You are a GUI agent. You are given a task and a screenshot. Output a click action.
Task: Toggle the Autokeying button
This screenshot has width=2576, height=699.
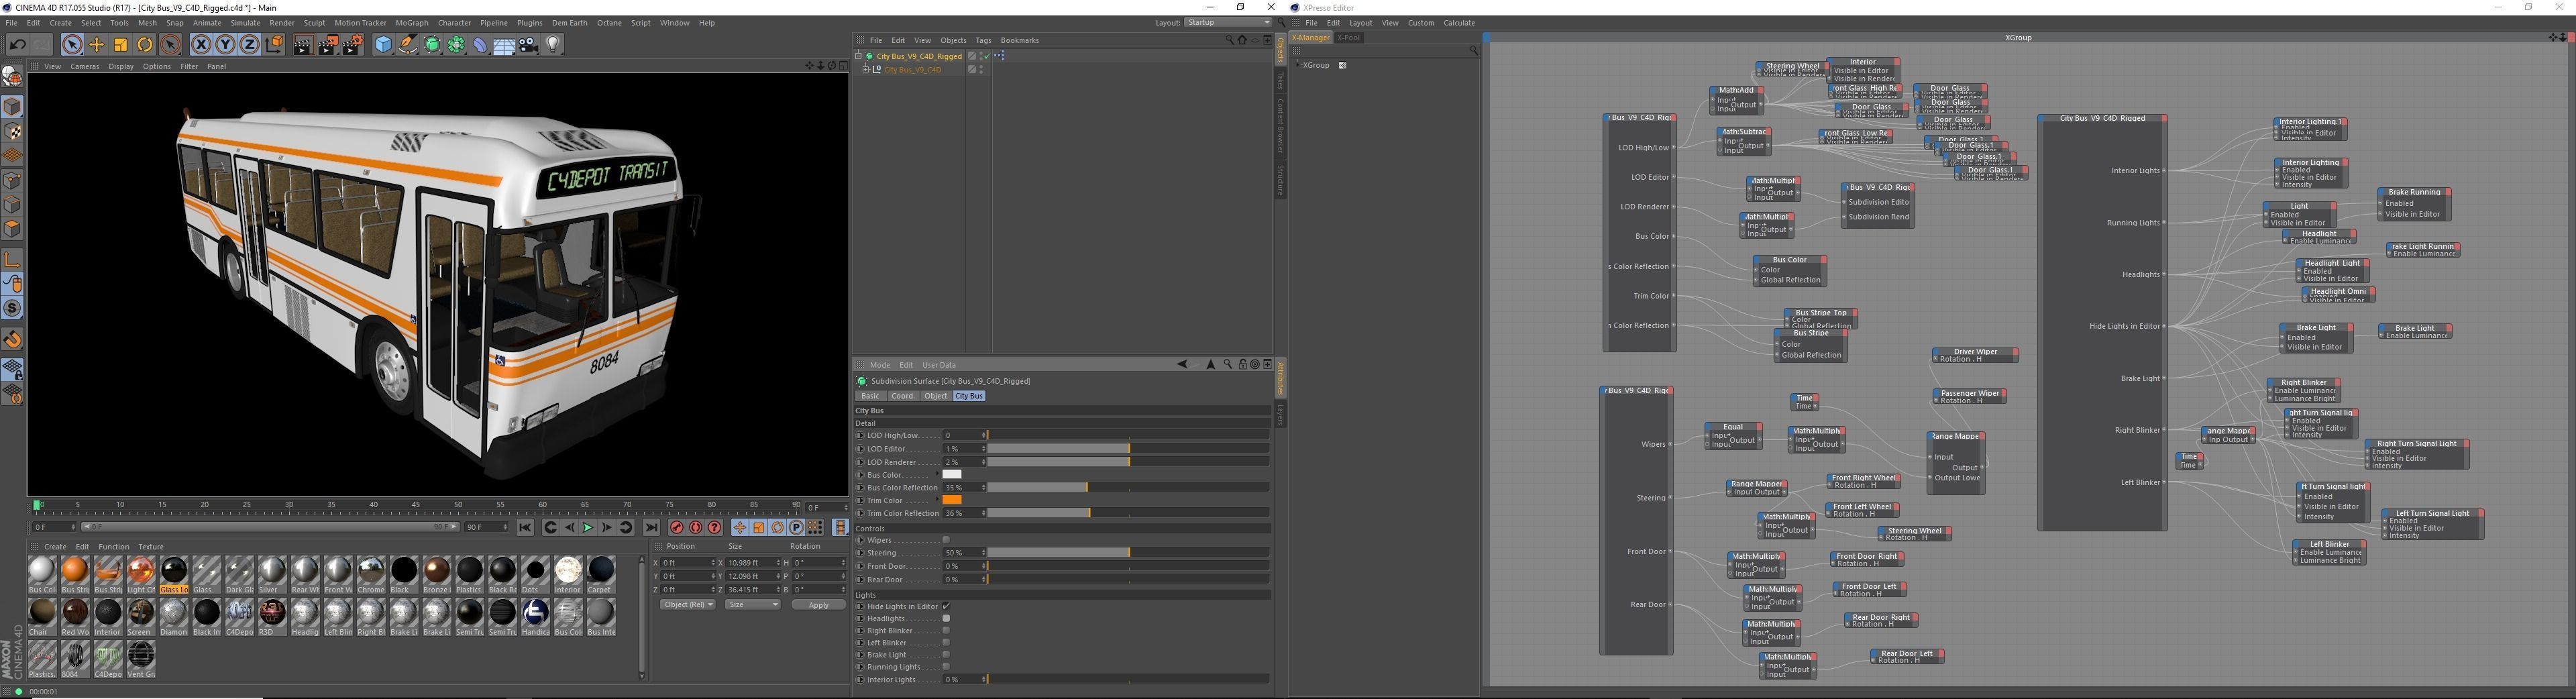coord(696,527)
